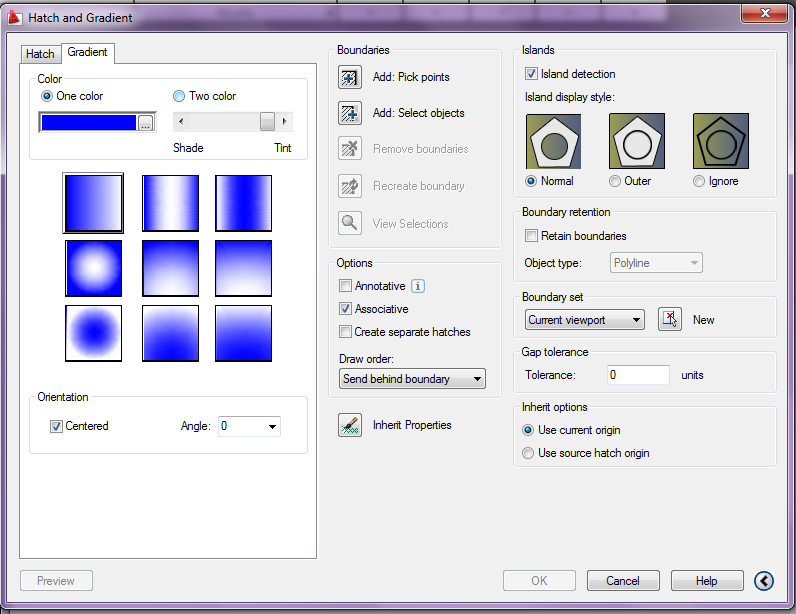Viewport: 796px width, 614px height.
Task: Click the Cancel button
Action: pos(623,580)
